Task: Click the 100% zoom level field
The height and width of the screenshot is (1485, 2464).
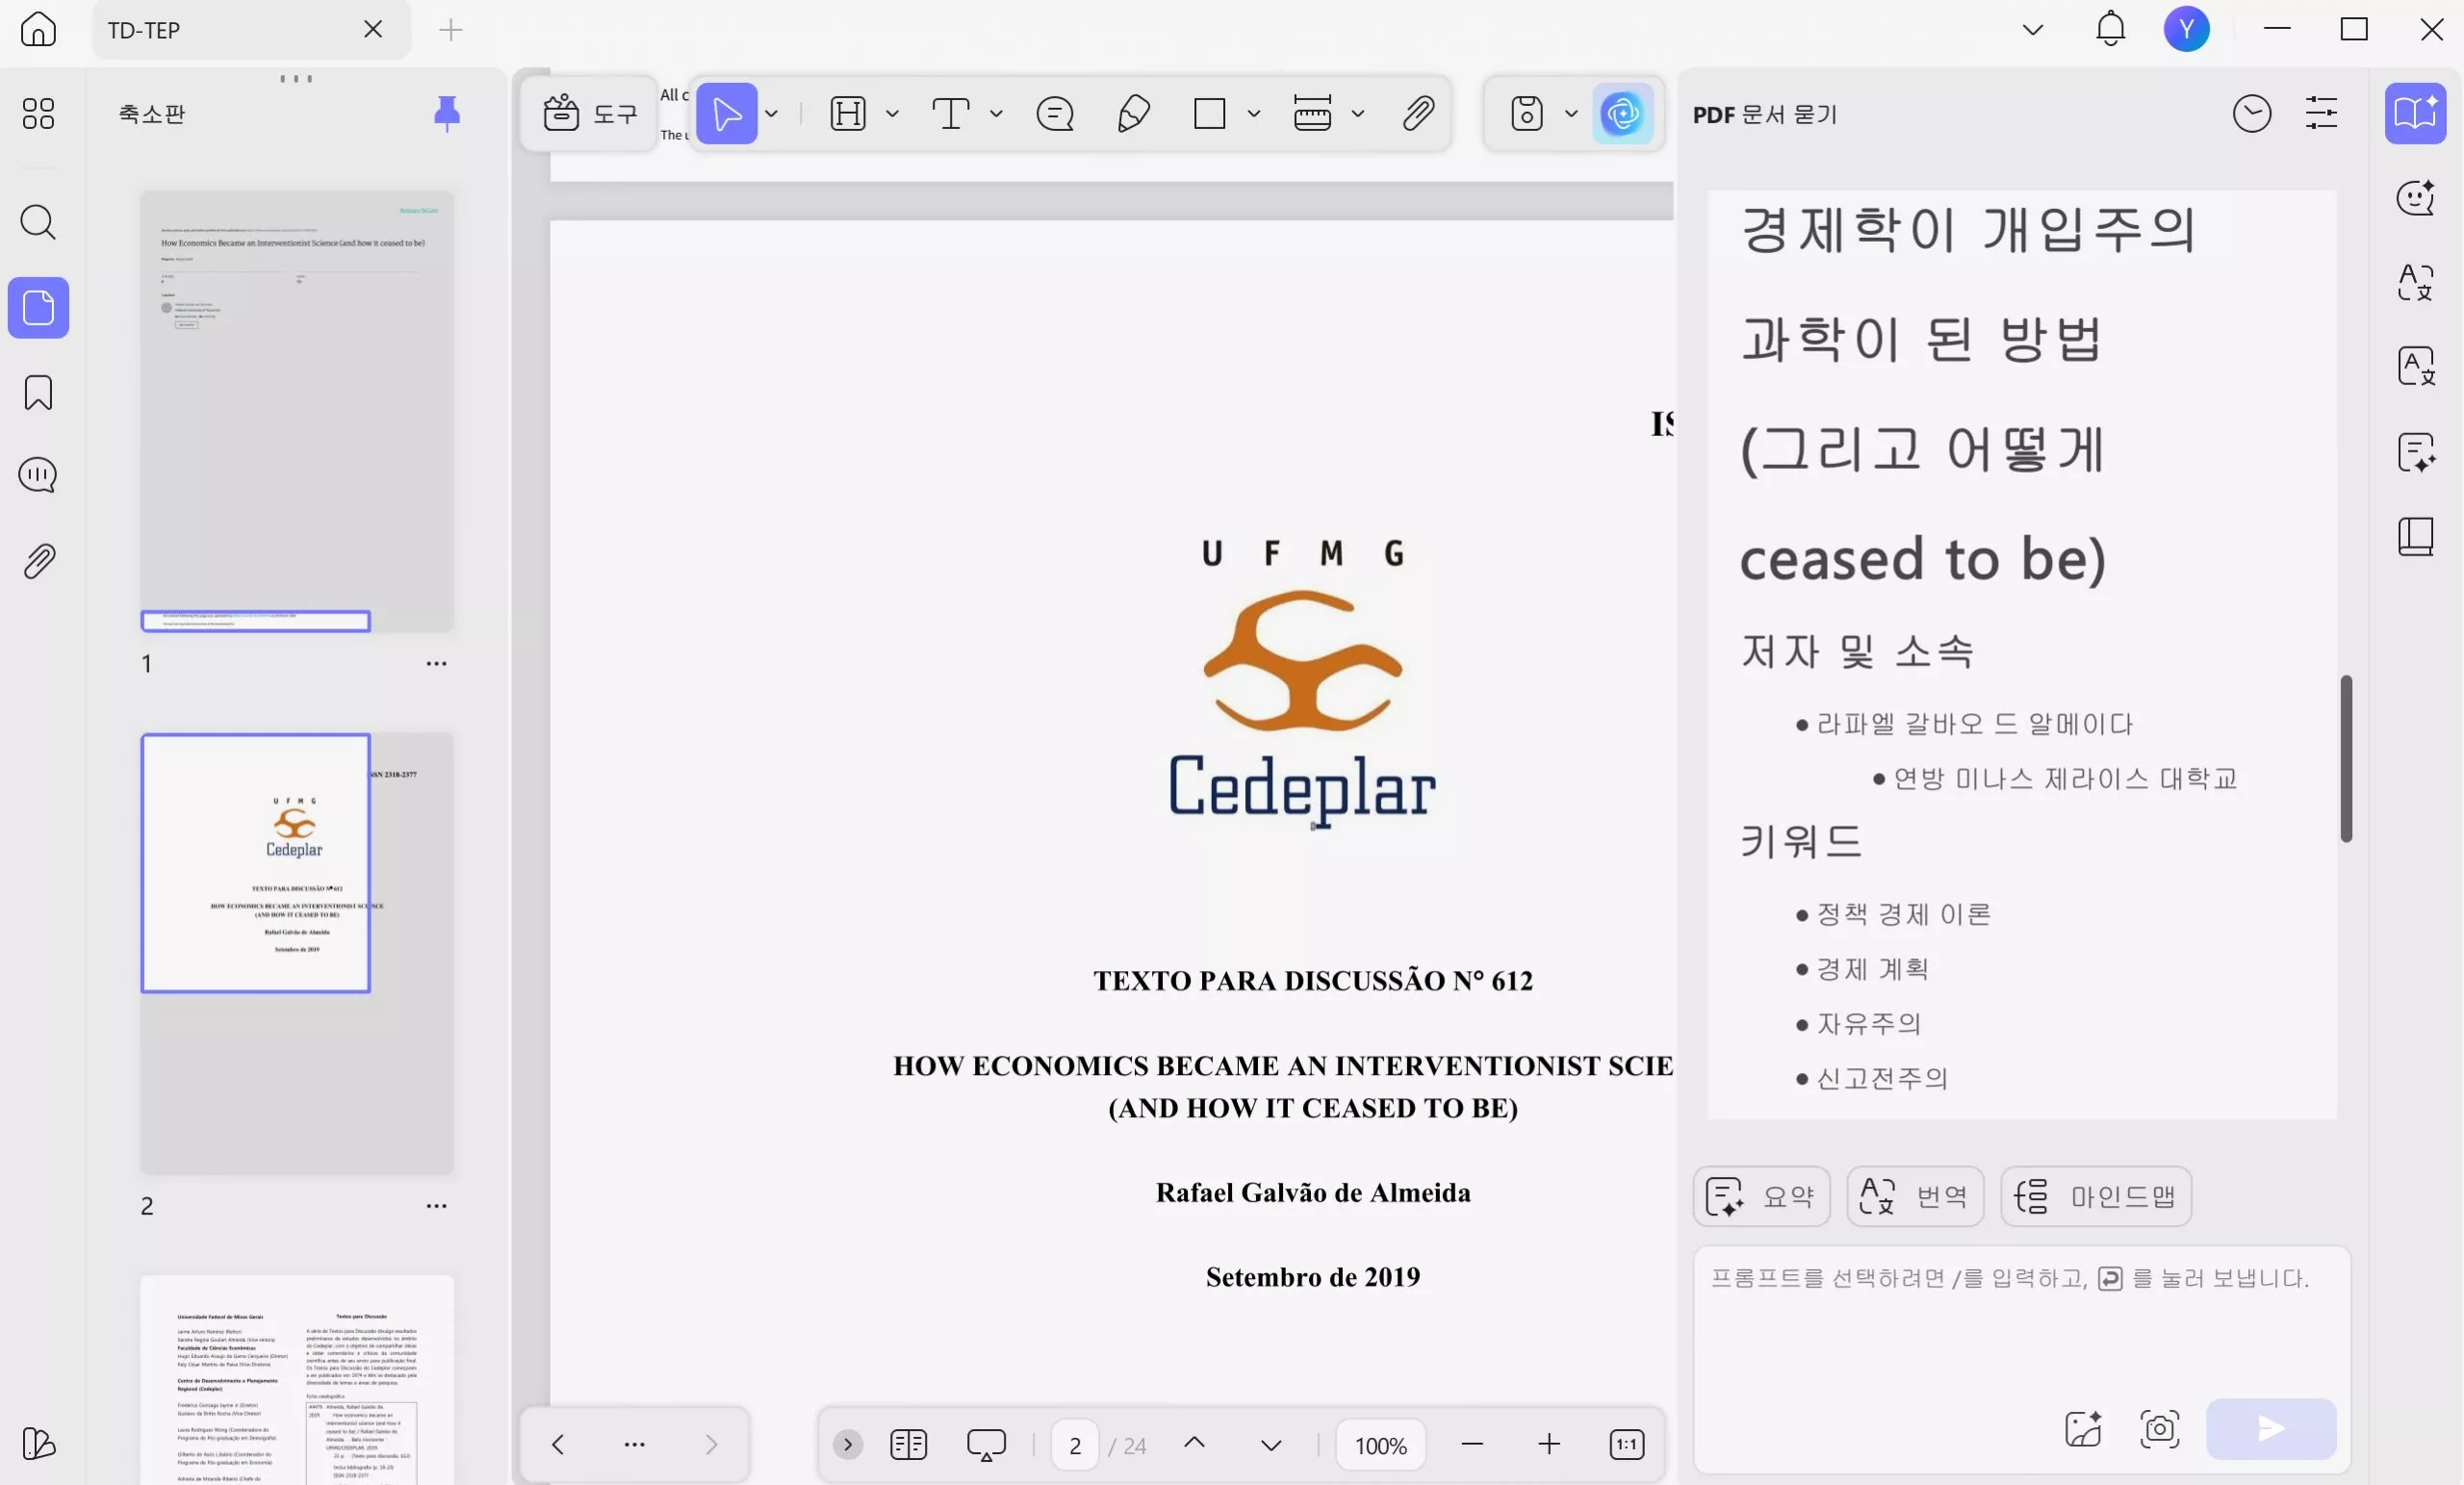Action: pyautogui.click(x=1380, y=1444)
